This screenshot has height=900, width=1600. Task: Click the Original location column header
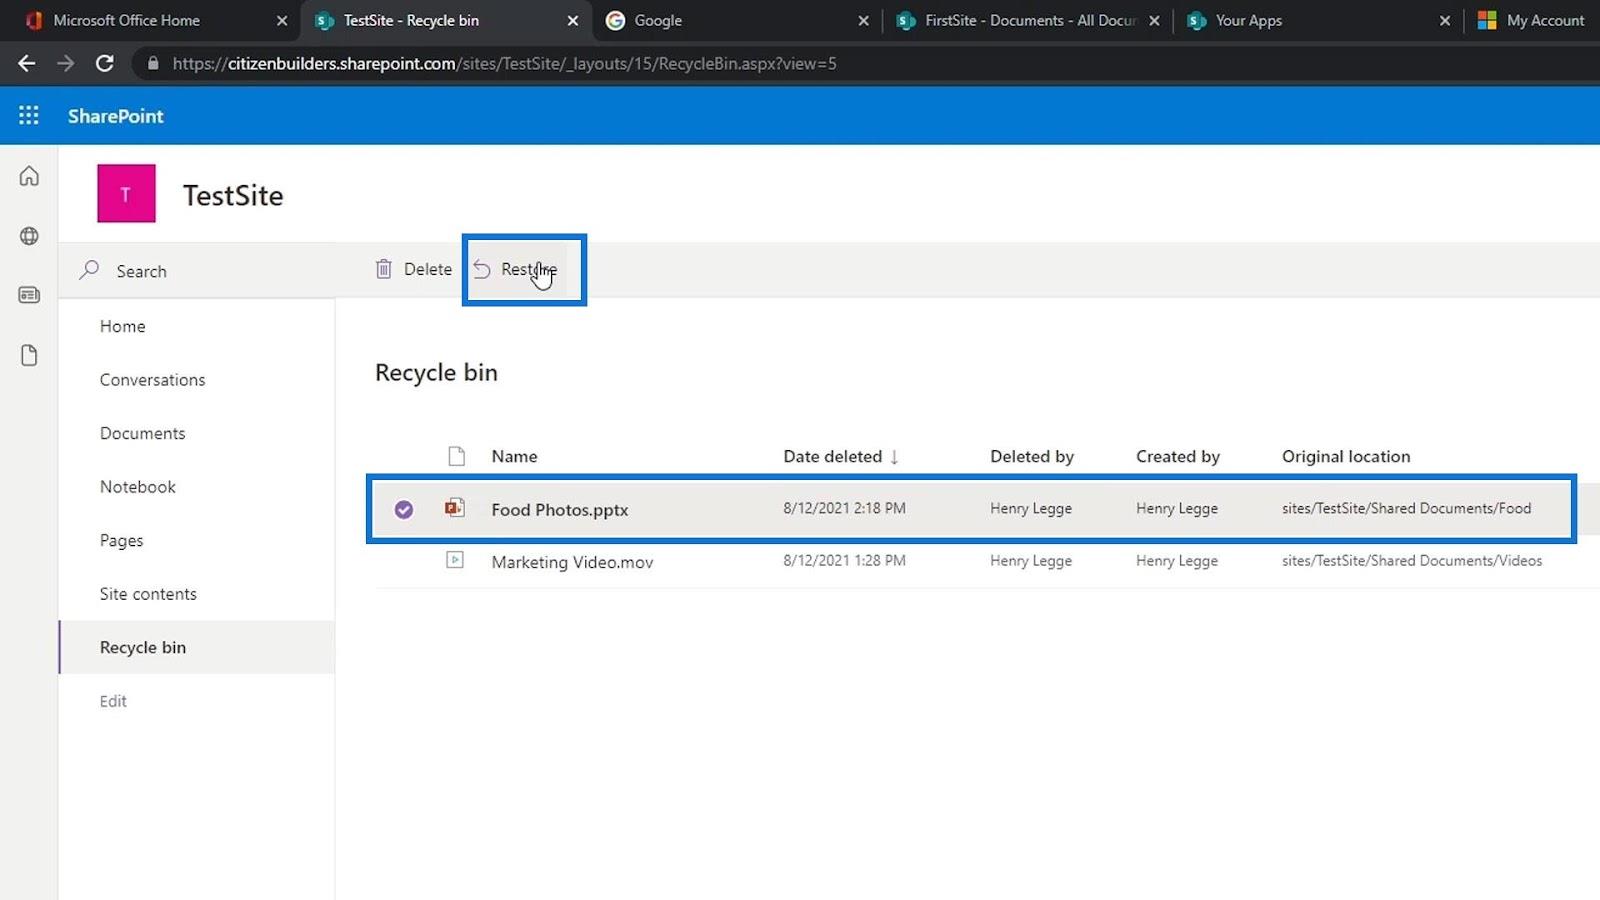(1346, 456)
